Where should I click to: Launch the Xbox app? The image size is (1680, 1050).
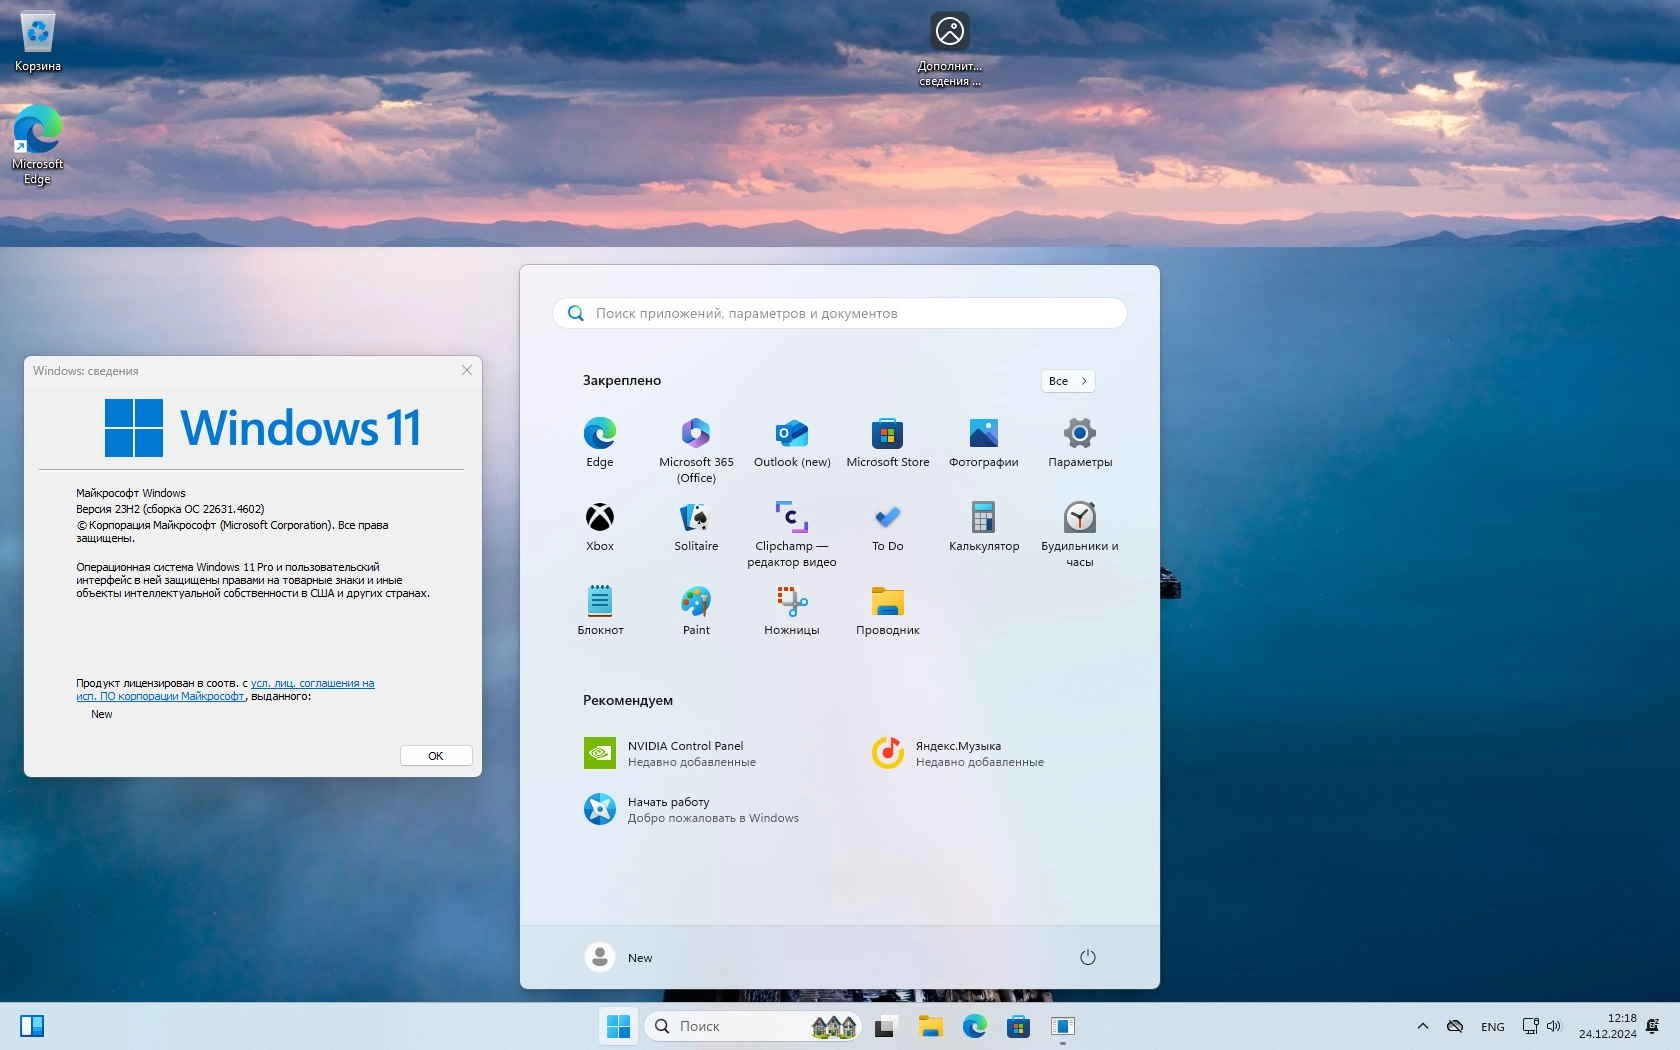click(600, 526)
